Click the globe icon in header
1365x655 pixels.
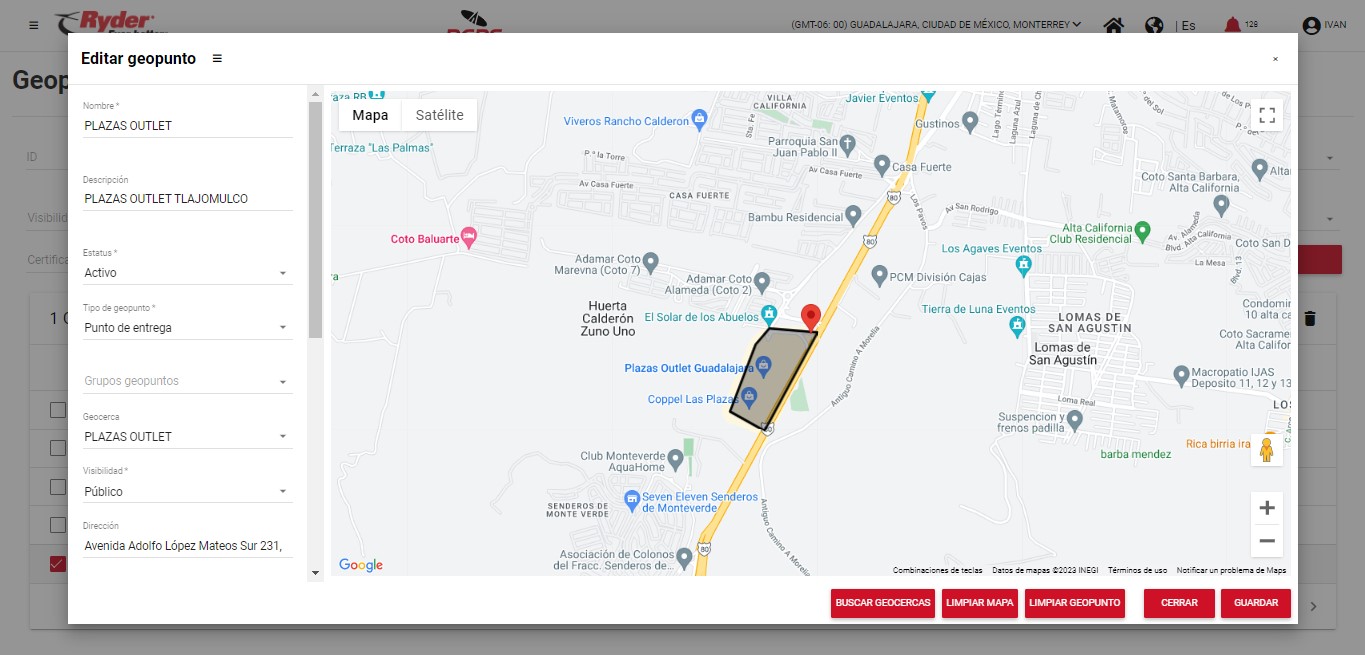pos(1154,25)
